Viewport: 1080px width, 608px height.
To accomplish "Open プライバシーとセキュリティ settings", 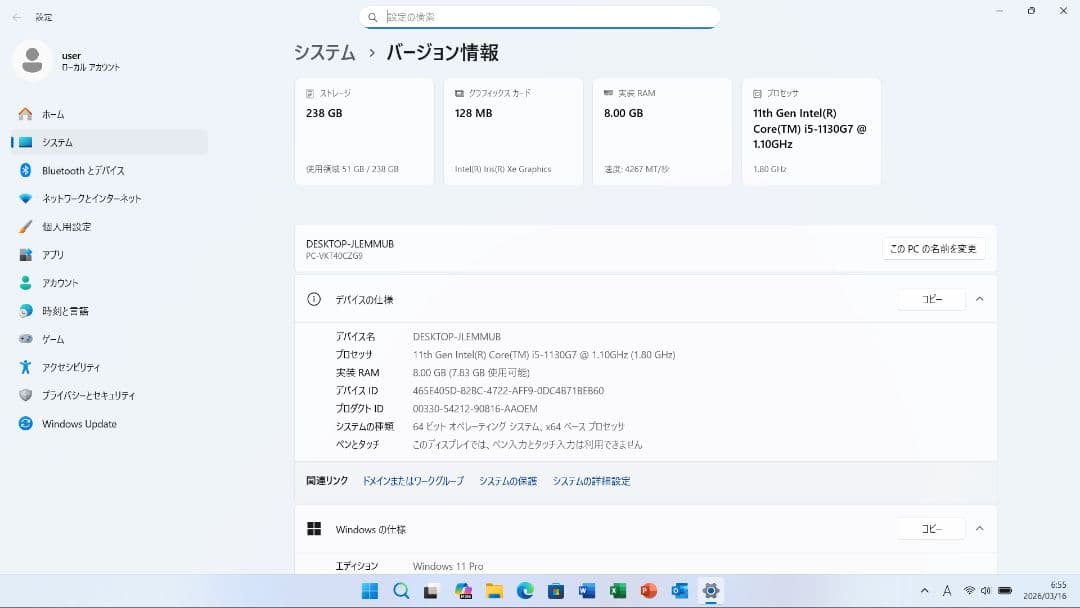I will point(90,395).
